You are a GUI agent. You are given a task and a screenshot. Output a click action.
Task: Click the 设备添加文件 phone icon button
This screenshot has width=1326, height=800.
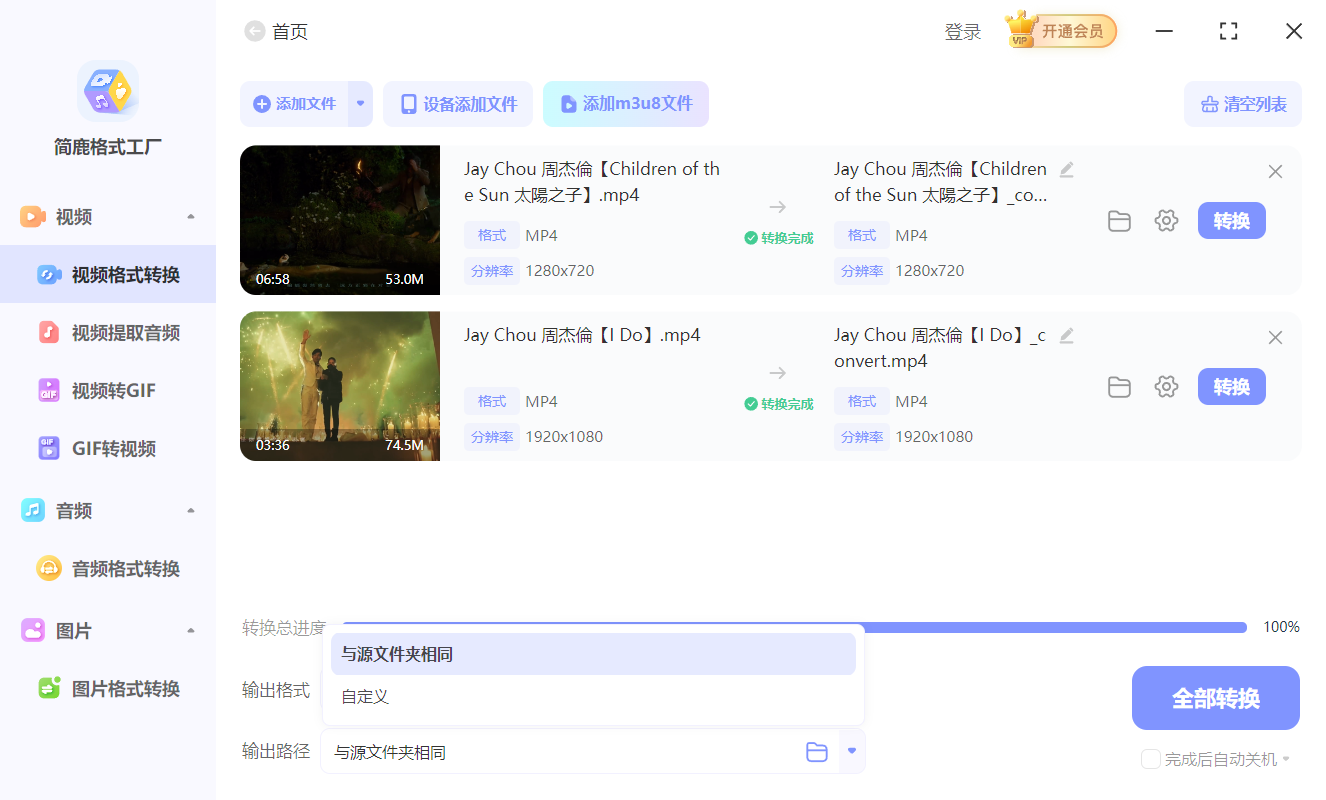click(458, 104)
